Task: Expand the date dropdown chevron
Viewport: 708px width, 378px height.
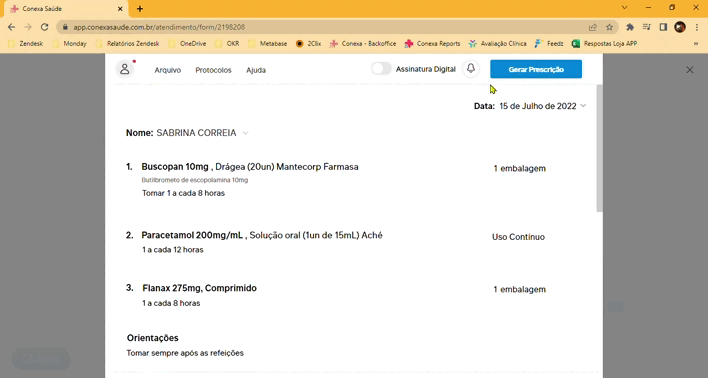Action: pyautogui.click(x=583, y=106)
